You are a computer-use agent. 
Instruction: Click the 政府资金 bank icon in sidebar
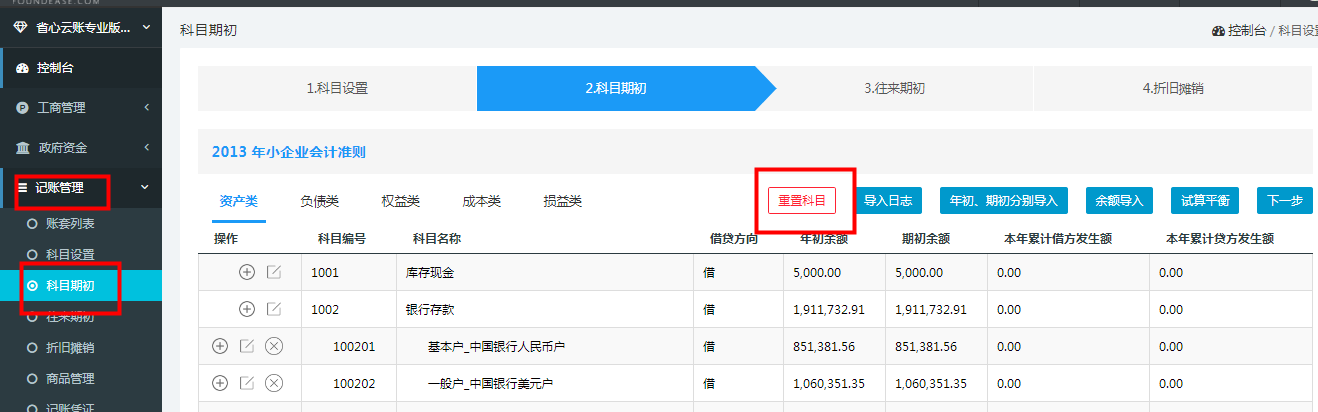[x=22, y=147]
